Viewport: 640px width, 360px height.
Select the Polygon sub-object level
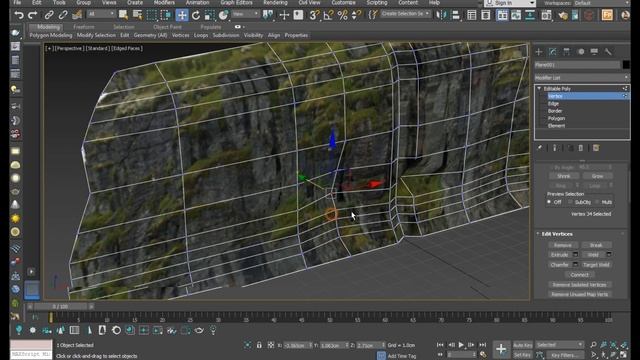(x=556, y=118)
